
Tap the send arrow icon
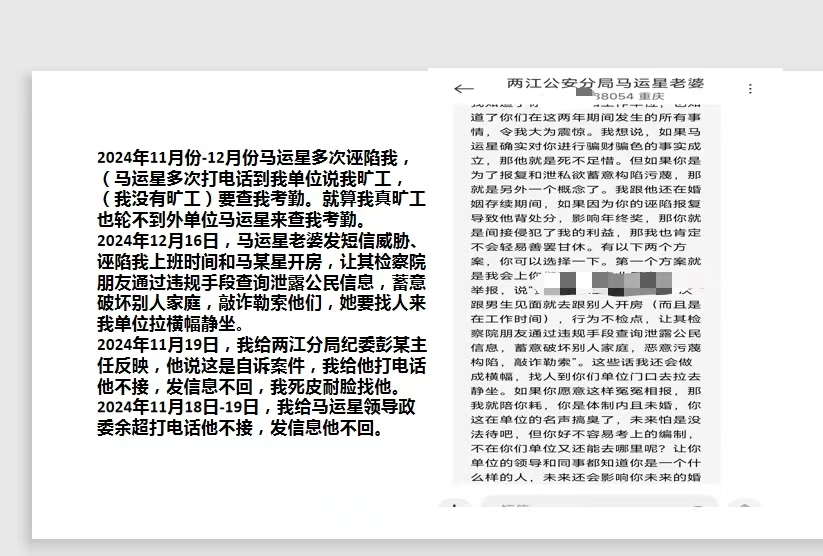point(744,504)
